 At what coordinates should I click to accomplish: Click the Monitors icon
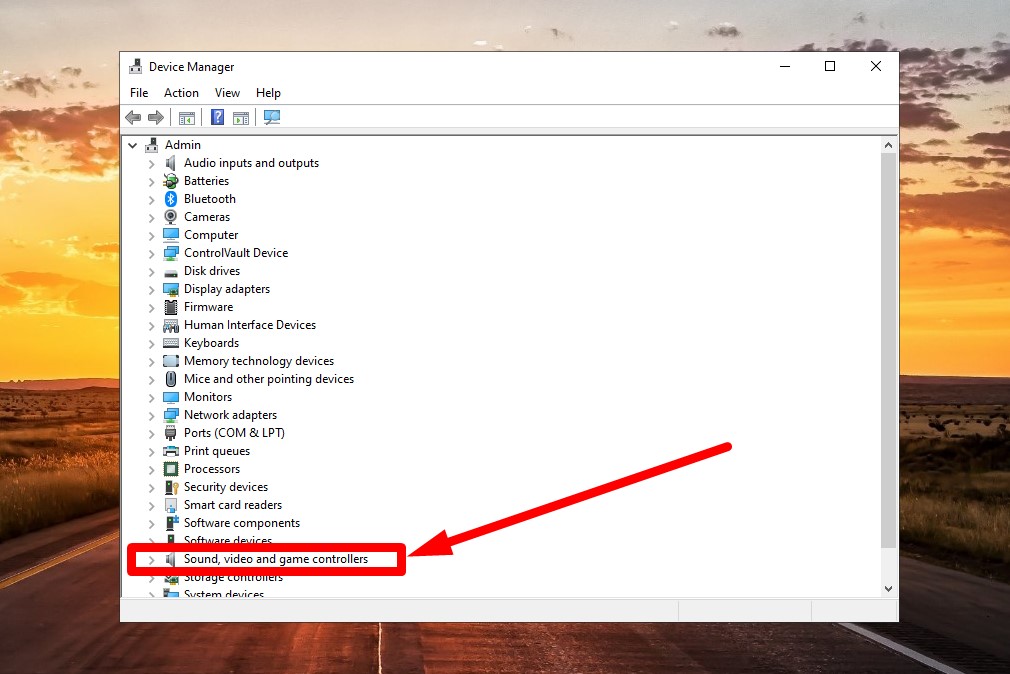tap(171, 398)
